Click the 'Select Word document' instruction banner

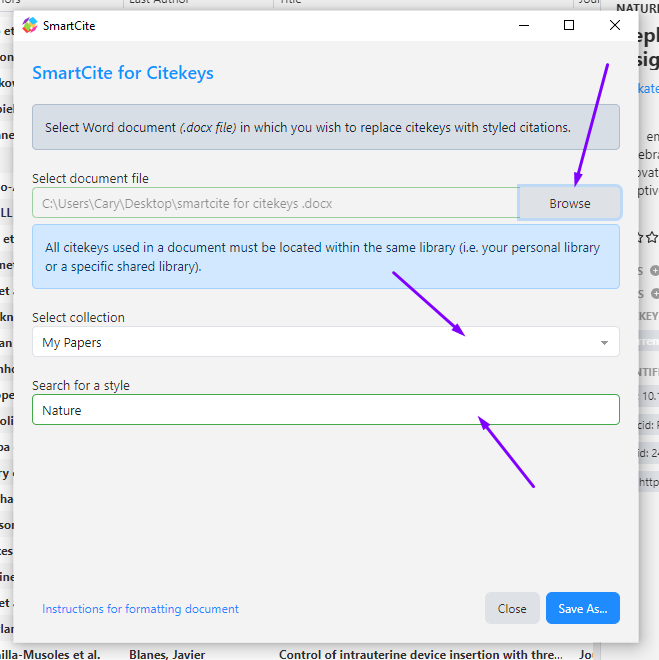pyautogui.click(x=326, y=127)
